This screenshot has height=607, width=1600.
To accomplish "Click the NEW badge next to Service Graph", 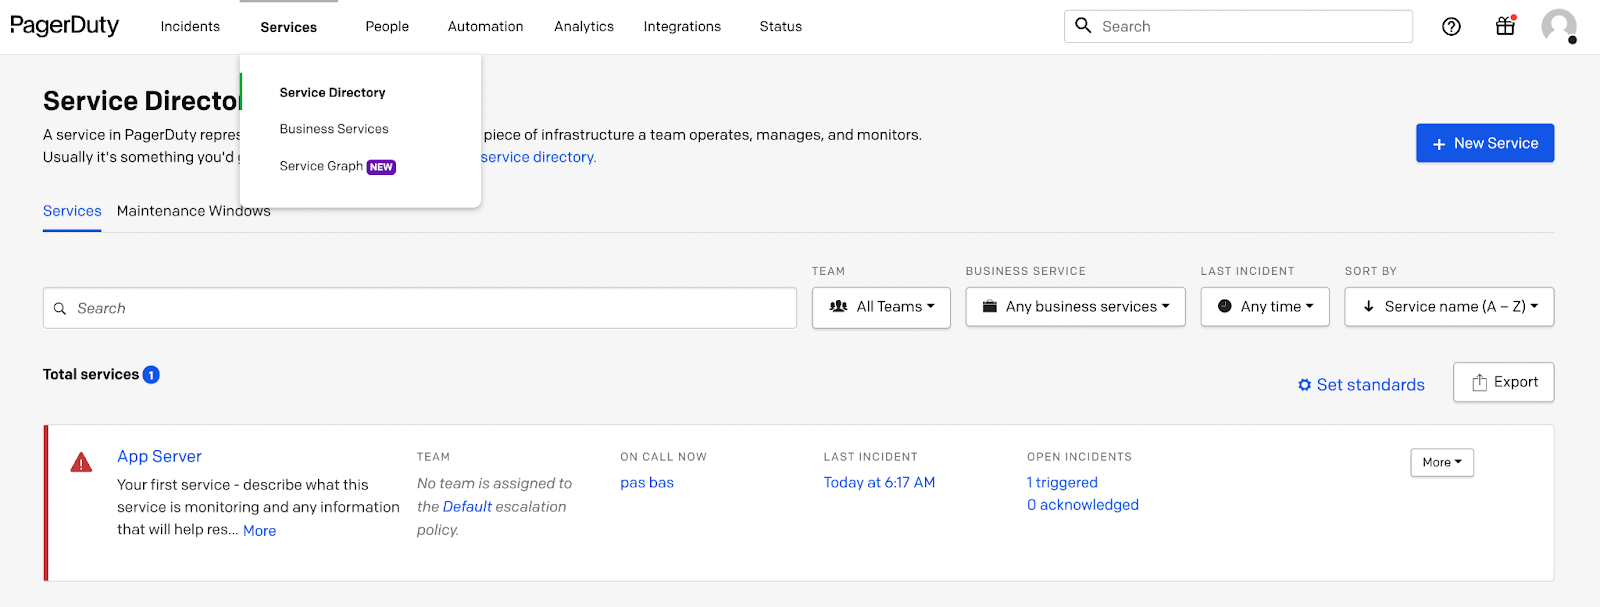I will click(381, 167).
